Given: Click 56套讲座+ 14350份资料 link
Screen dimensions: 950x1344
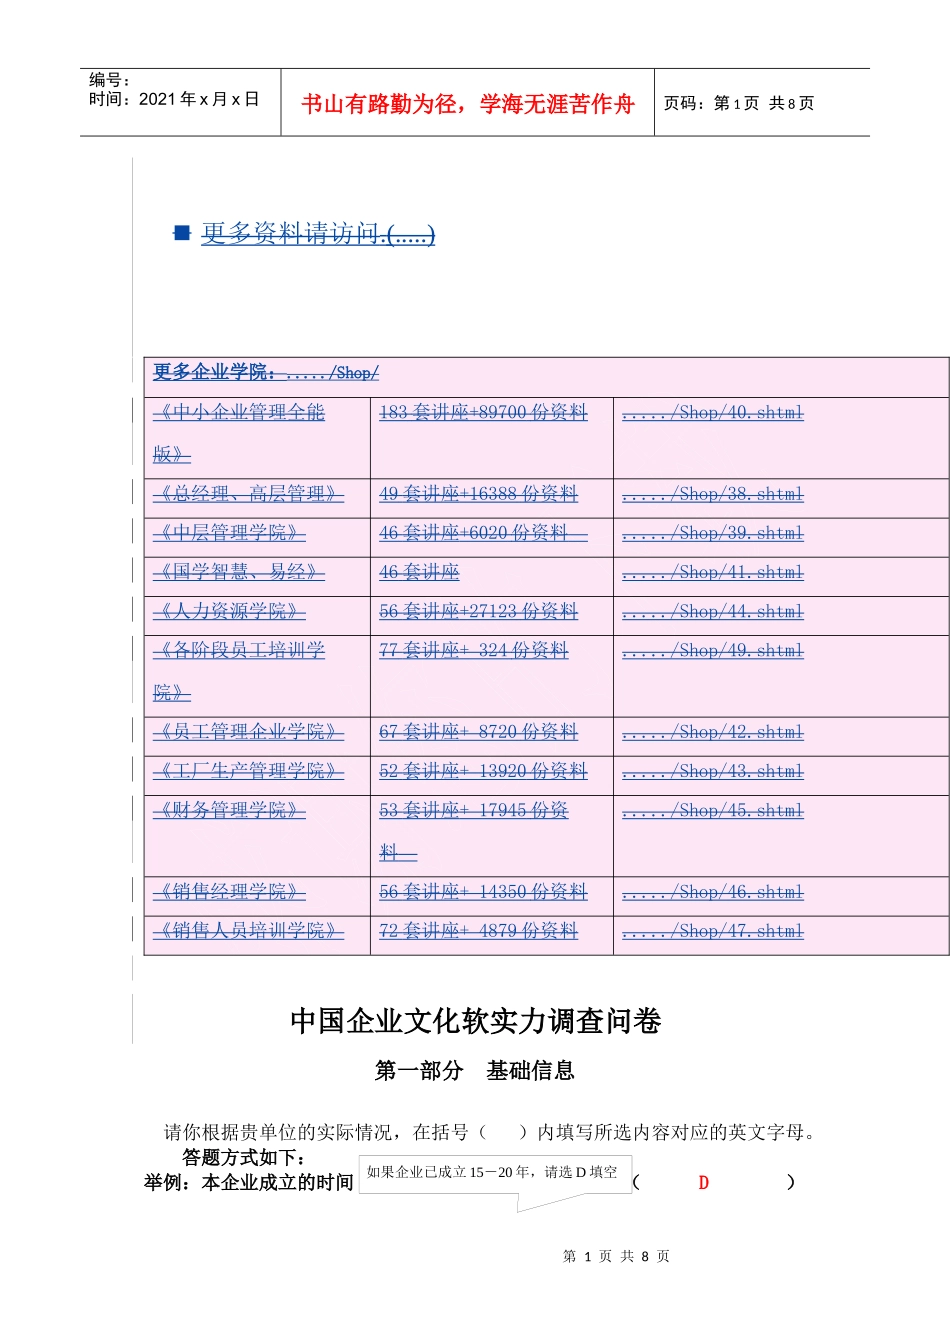Looking at the screenshot, I should click(483, 892).
